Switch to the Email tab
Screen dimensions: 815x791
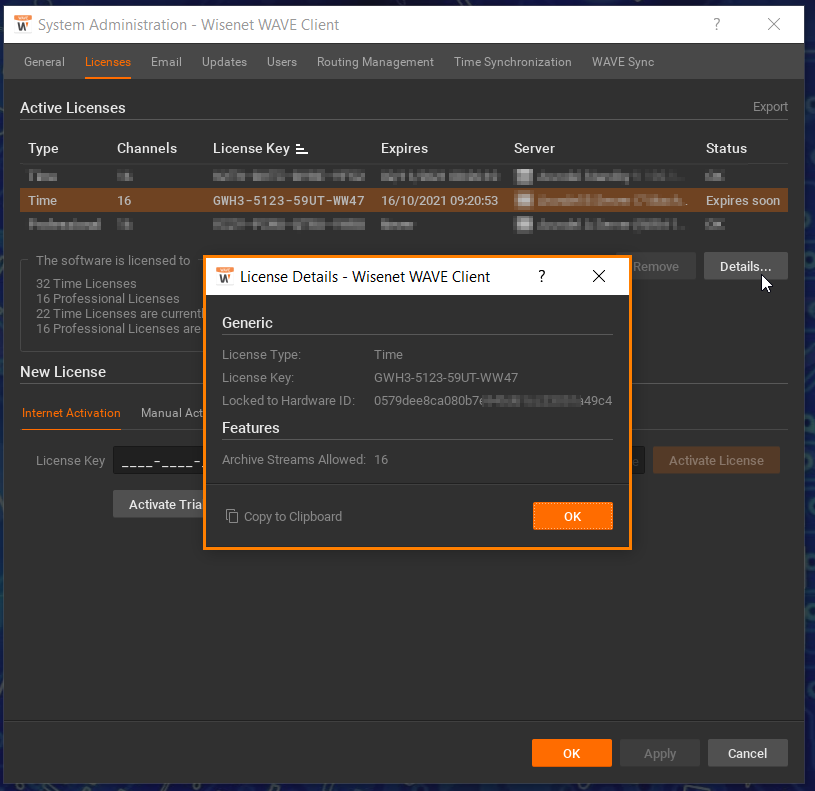166,61
